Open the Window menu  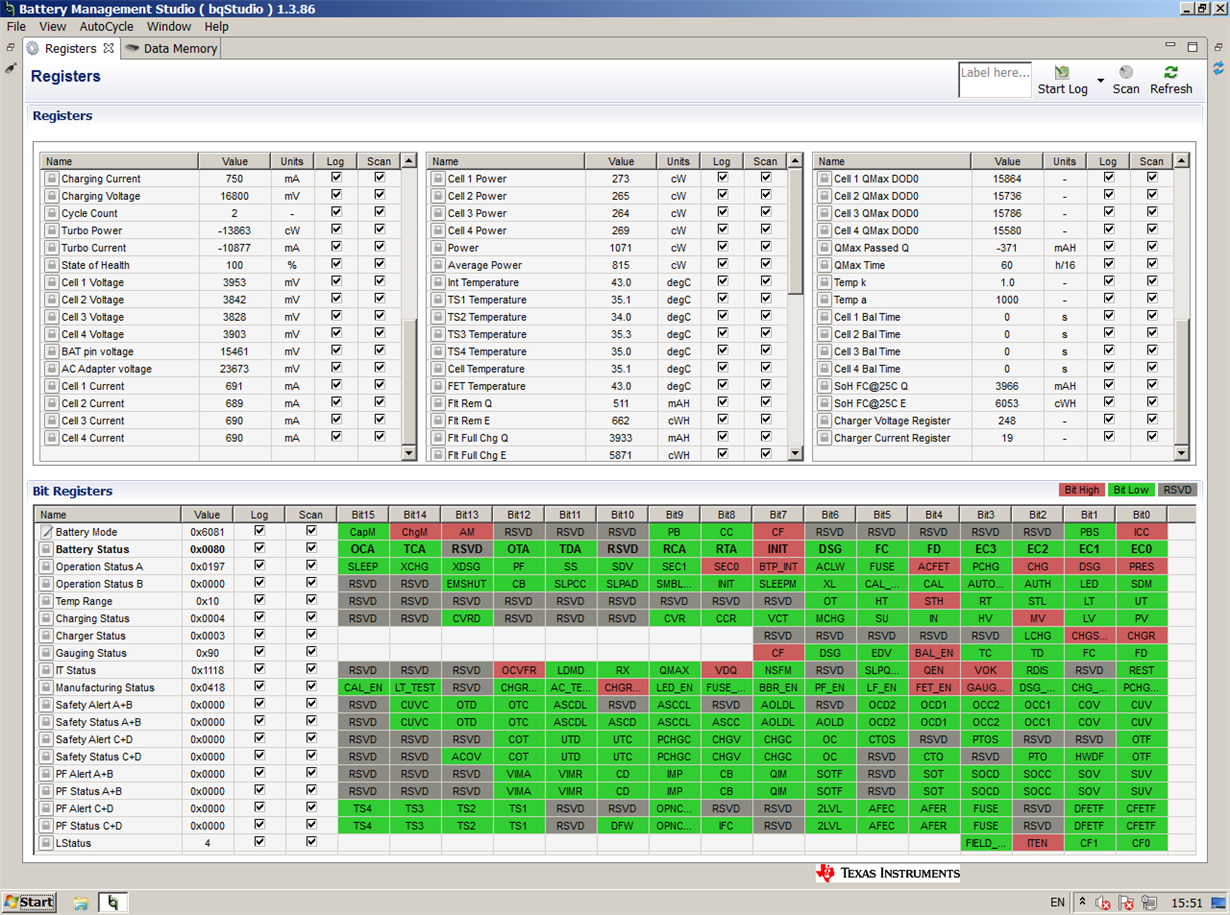(169, 27)
